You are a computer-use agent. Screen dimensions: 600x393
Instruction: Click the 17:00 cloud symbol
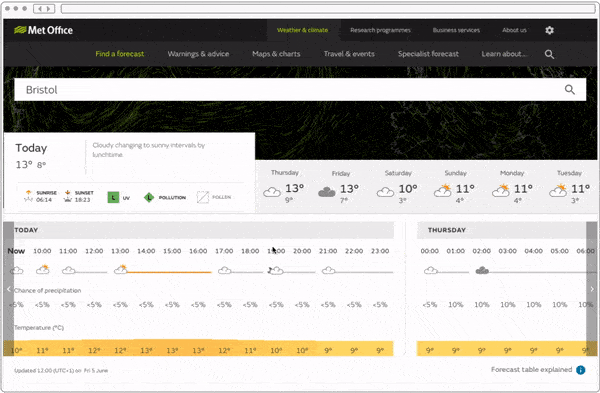(x=225, y=271)
